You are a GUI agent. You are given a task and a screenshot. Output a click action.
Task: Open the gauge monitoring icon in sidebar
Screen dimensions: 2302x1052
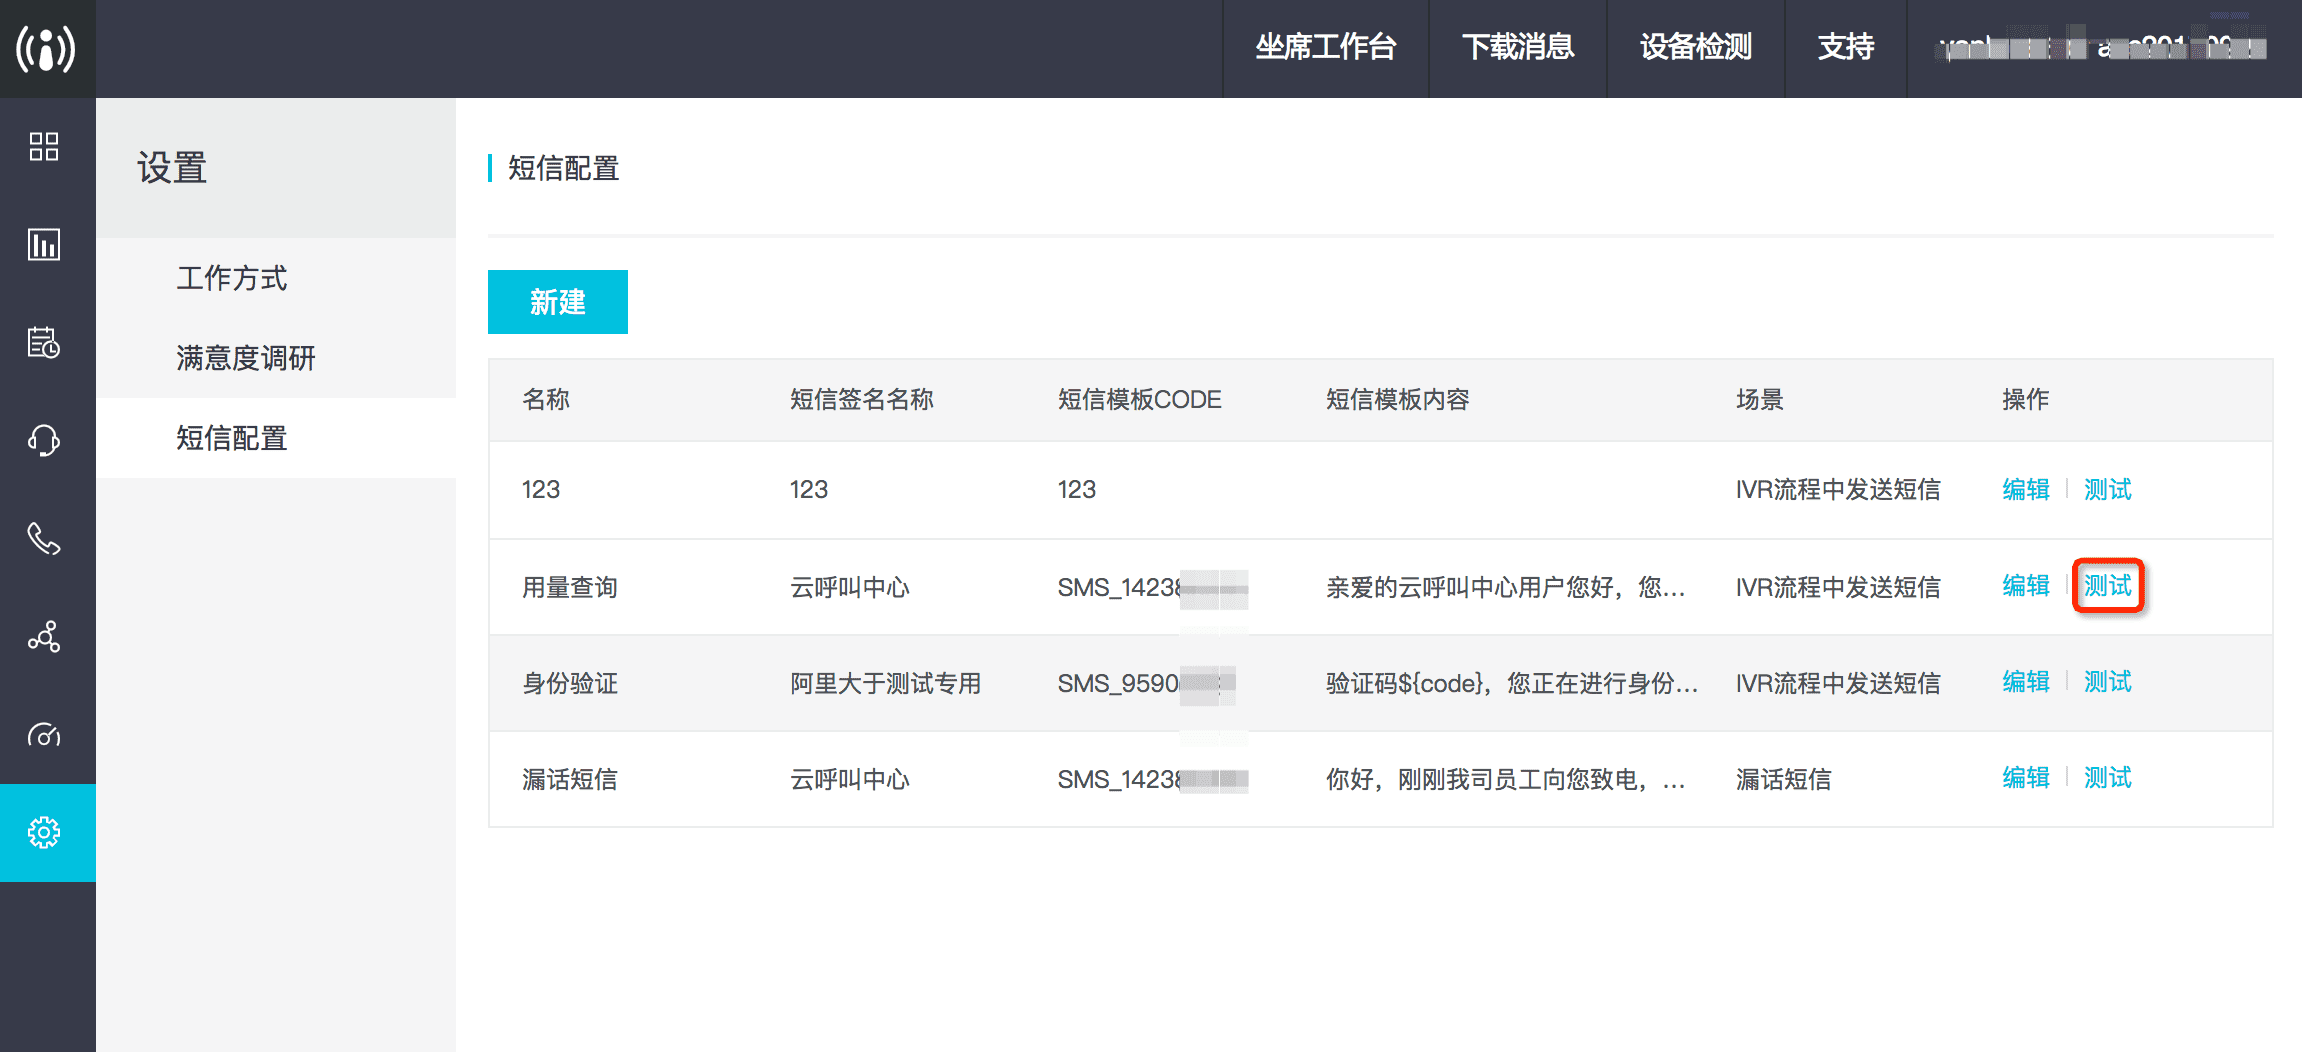(44, 736)
